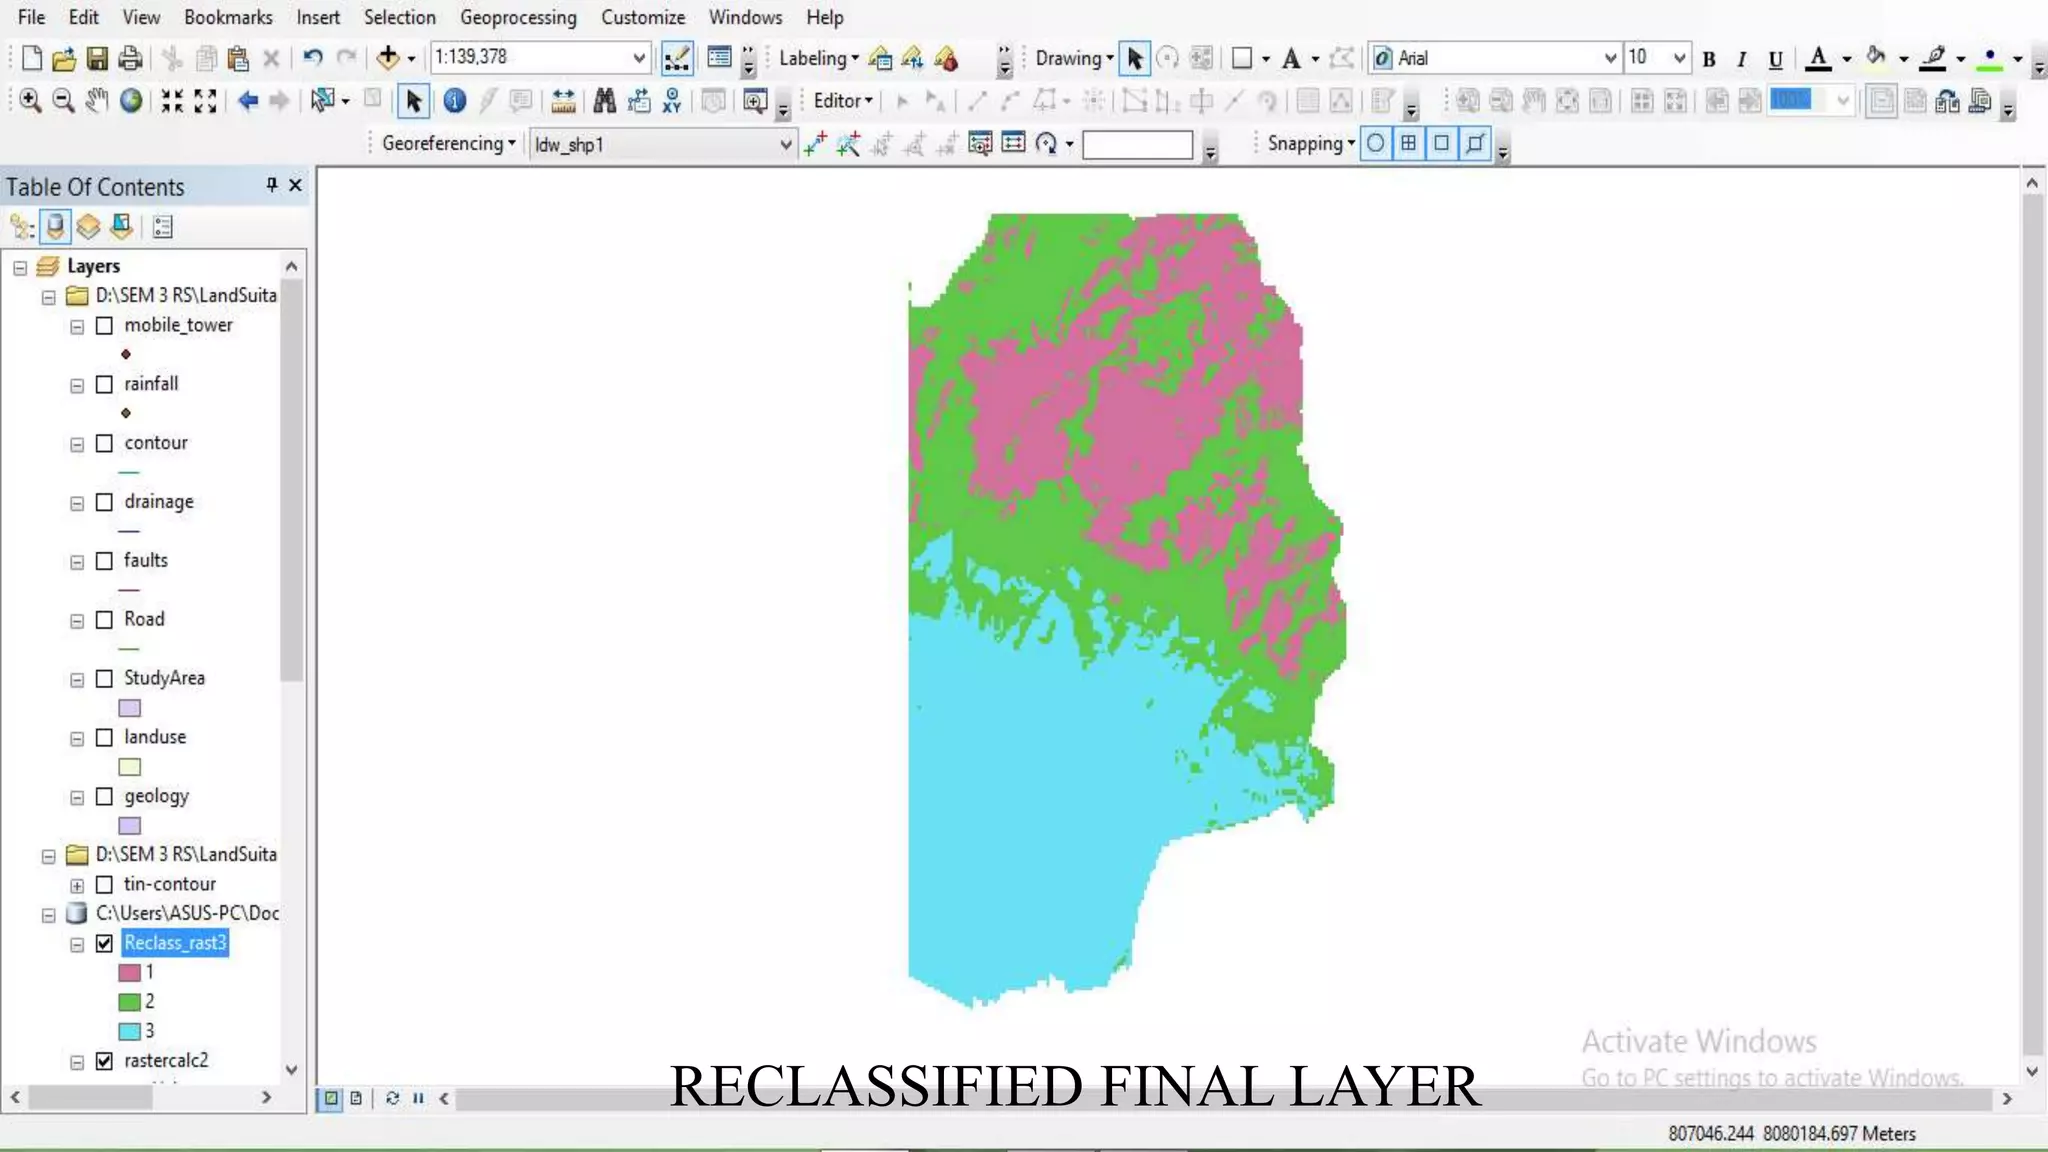This screenshot has width=2048, height=1152.
Task: Zoom to full extent globe icon
Action: [131, 101]
